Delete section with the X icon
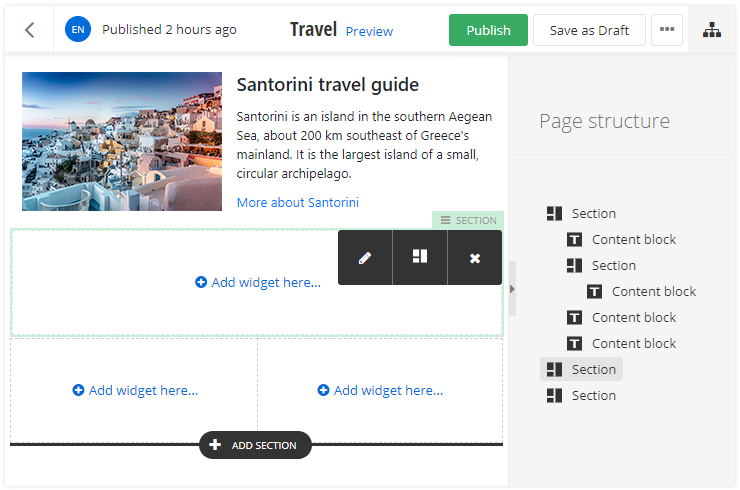The width and height of the screenshot is (740, 490). (x=475, y=258)
